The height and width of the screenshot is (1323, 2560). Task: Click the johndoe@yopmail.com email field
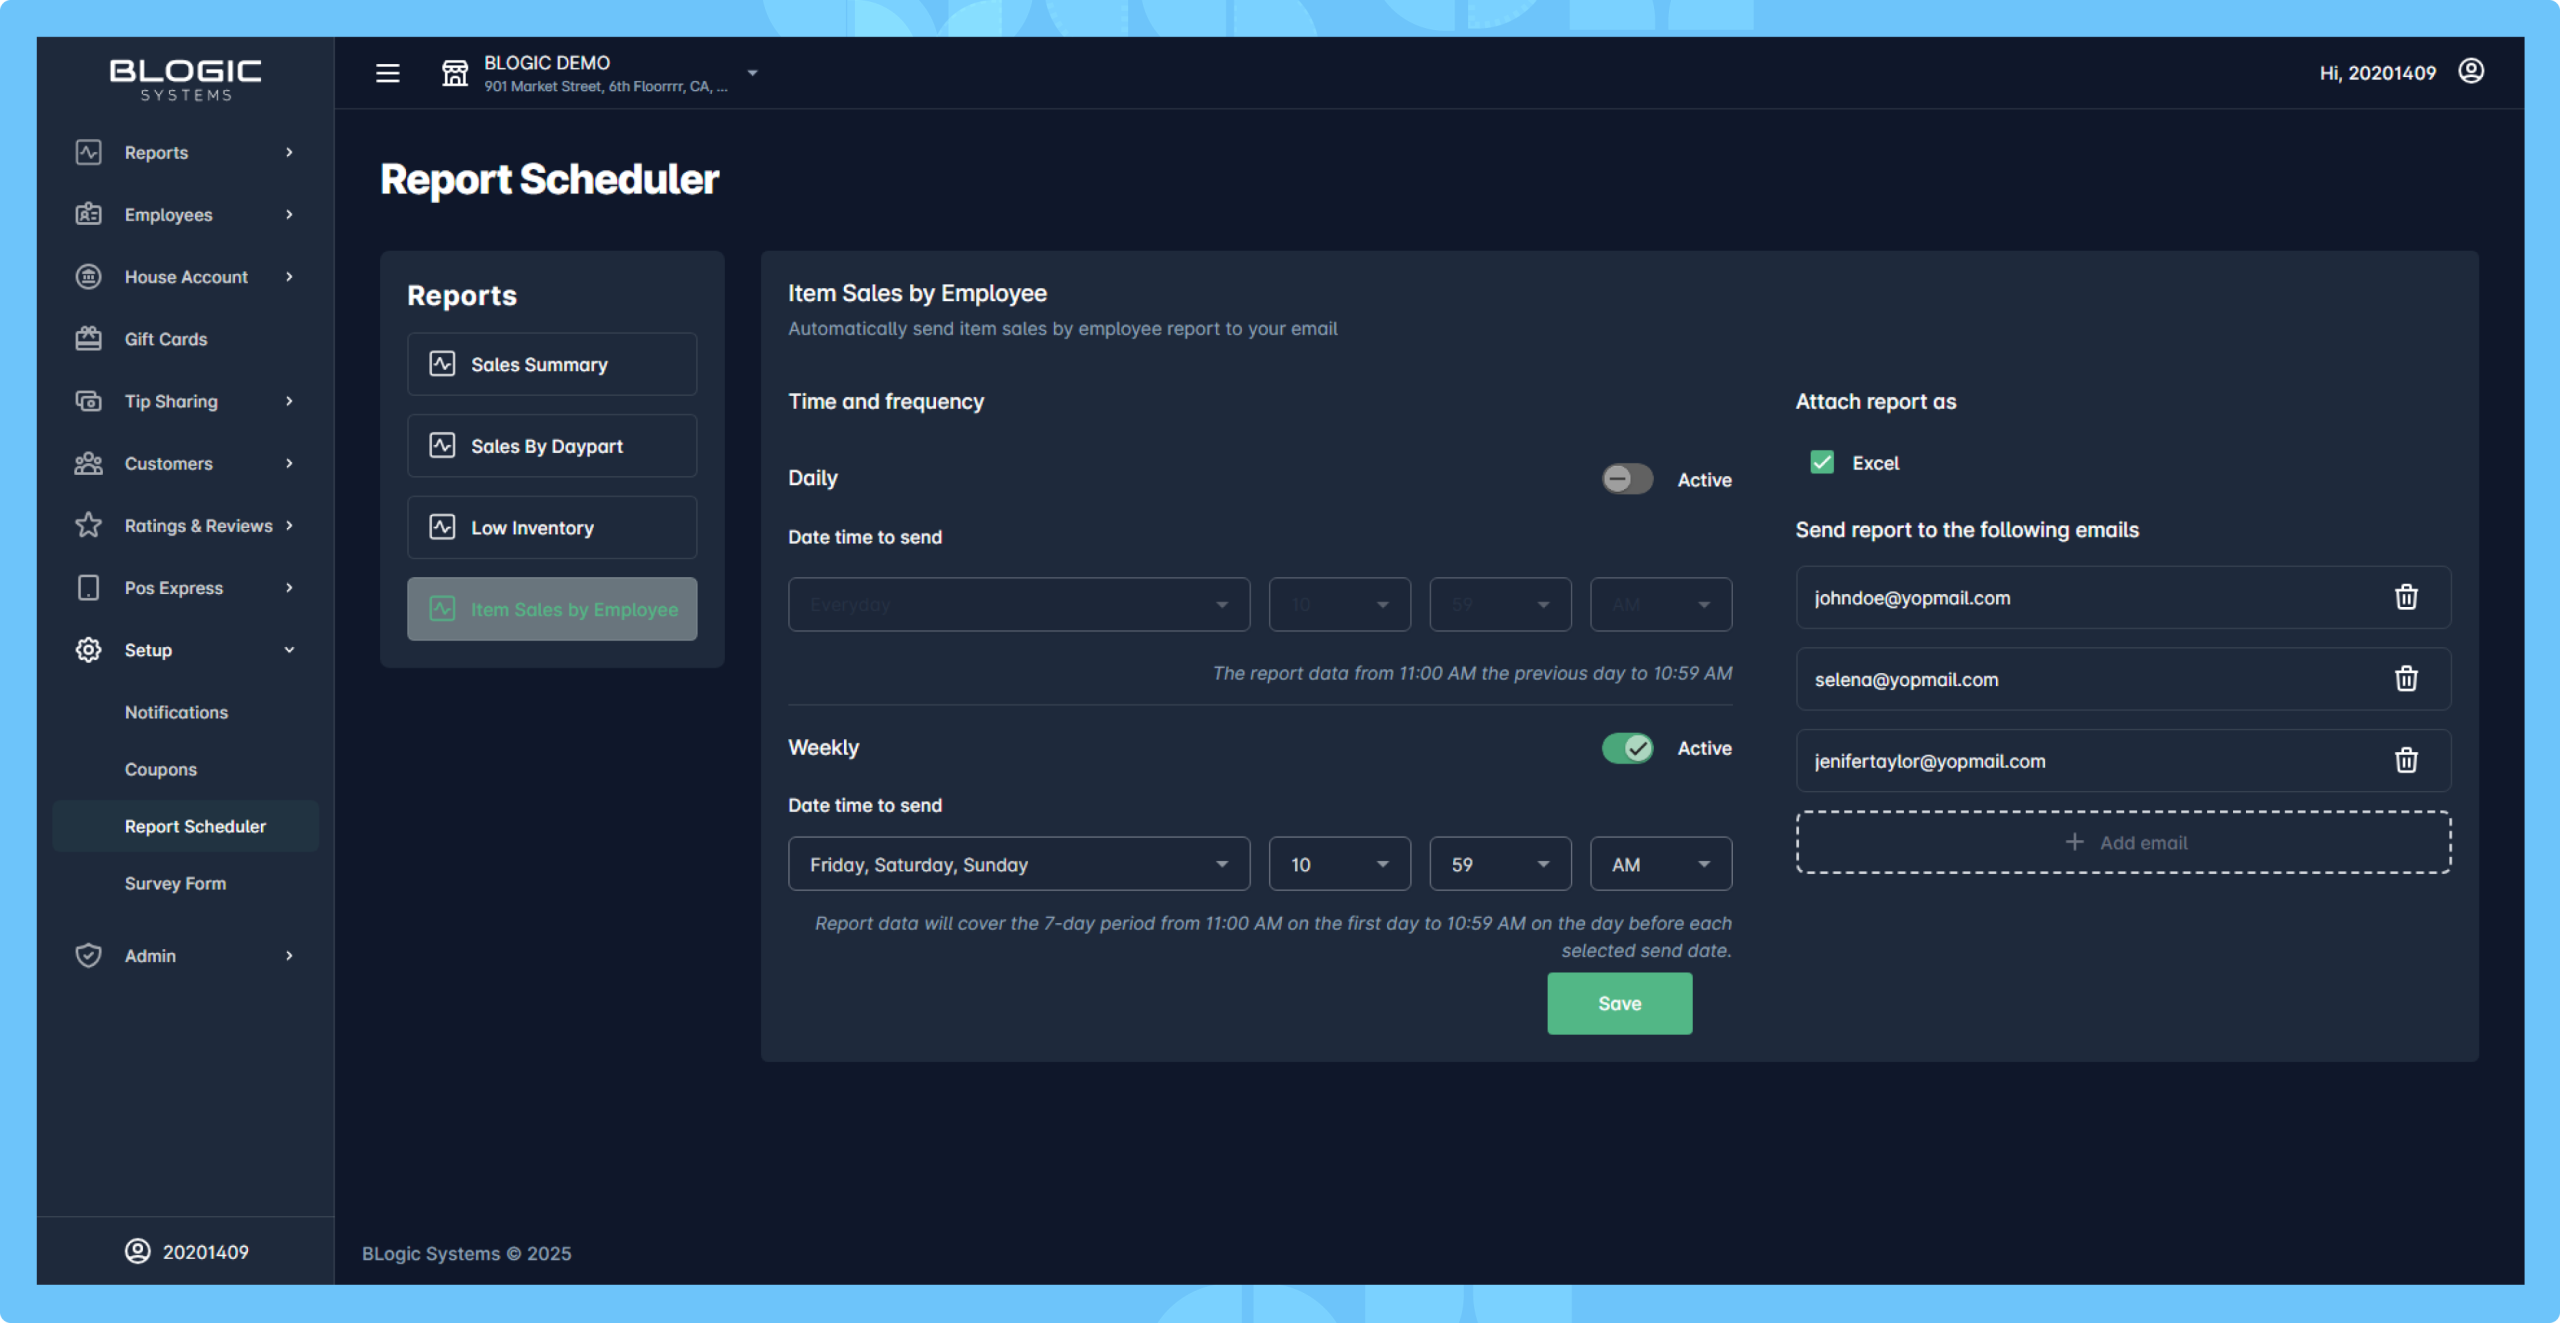[2123, 597]
